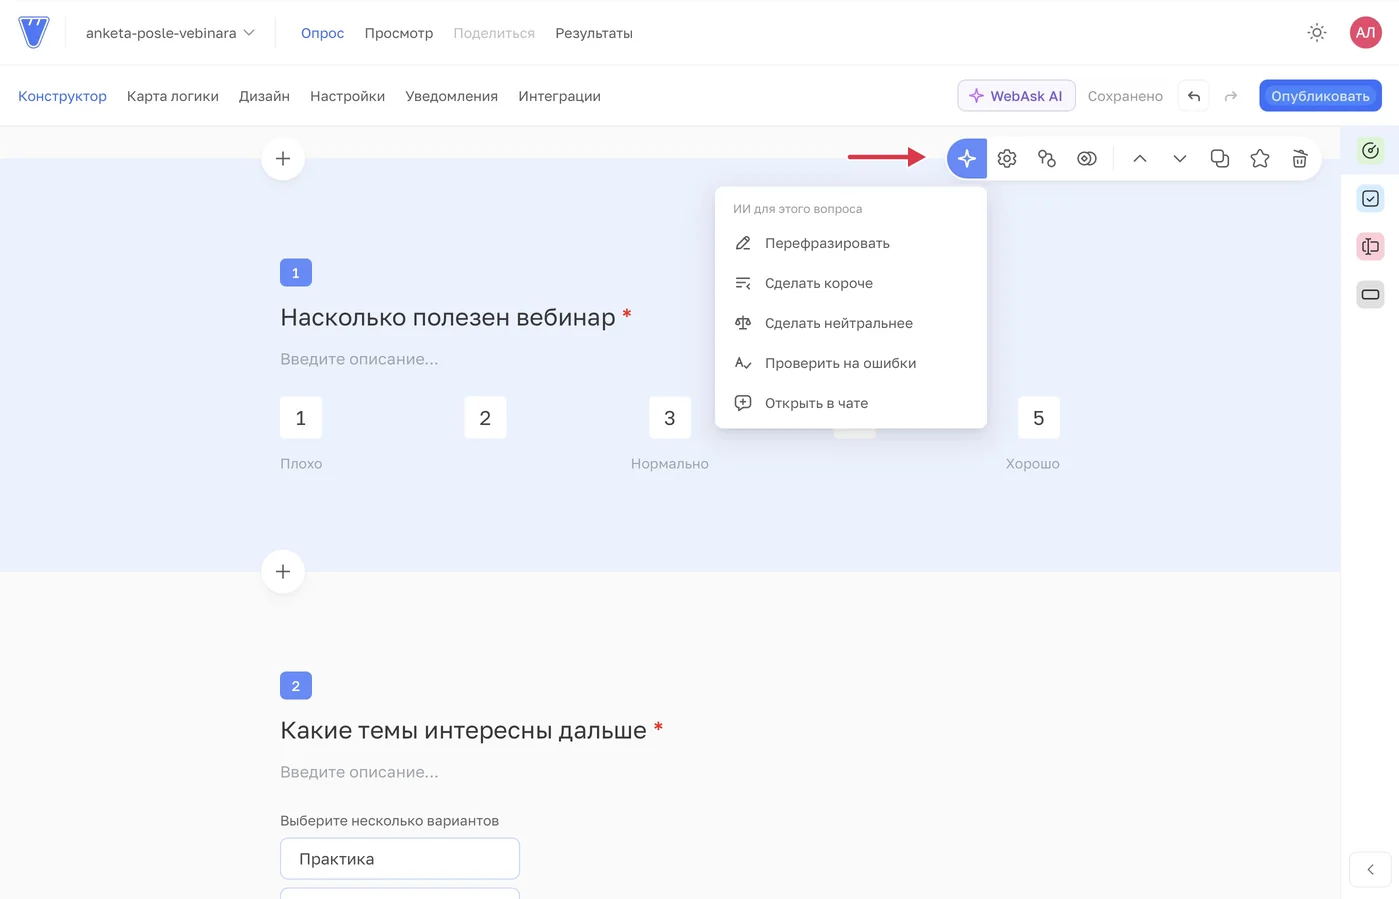Open the anketa-posle-vebinara survey dropdown
This screenshot has height=899, width=1399.
click(x=170, y=33)
